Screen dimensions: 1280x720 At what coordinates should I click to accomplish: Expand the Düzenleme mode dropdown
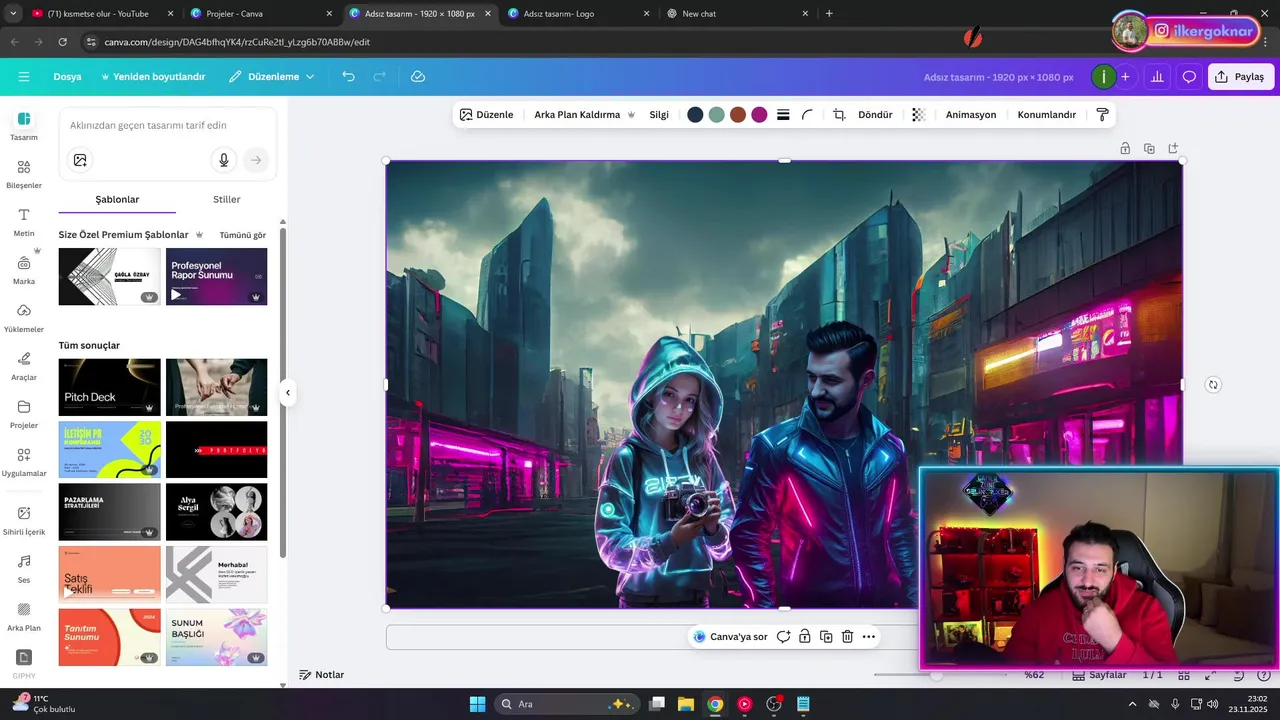tap(271, 77)
